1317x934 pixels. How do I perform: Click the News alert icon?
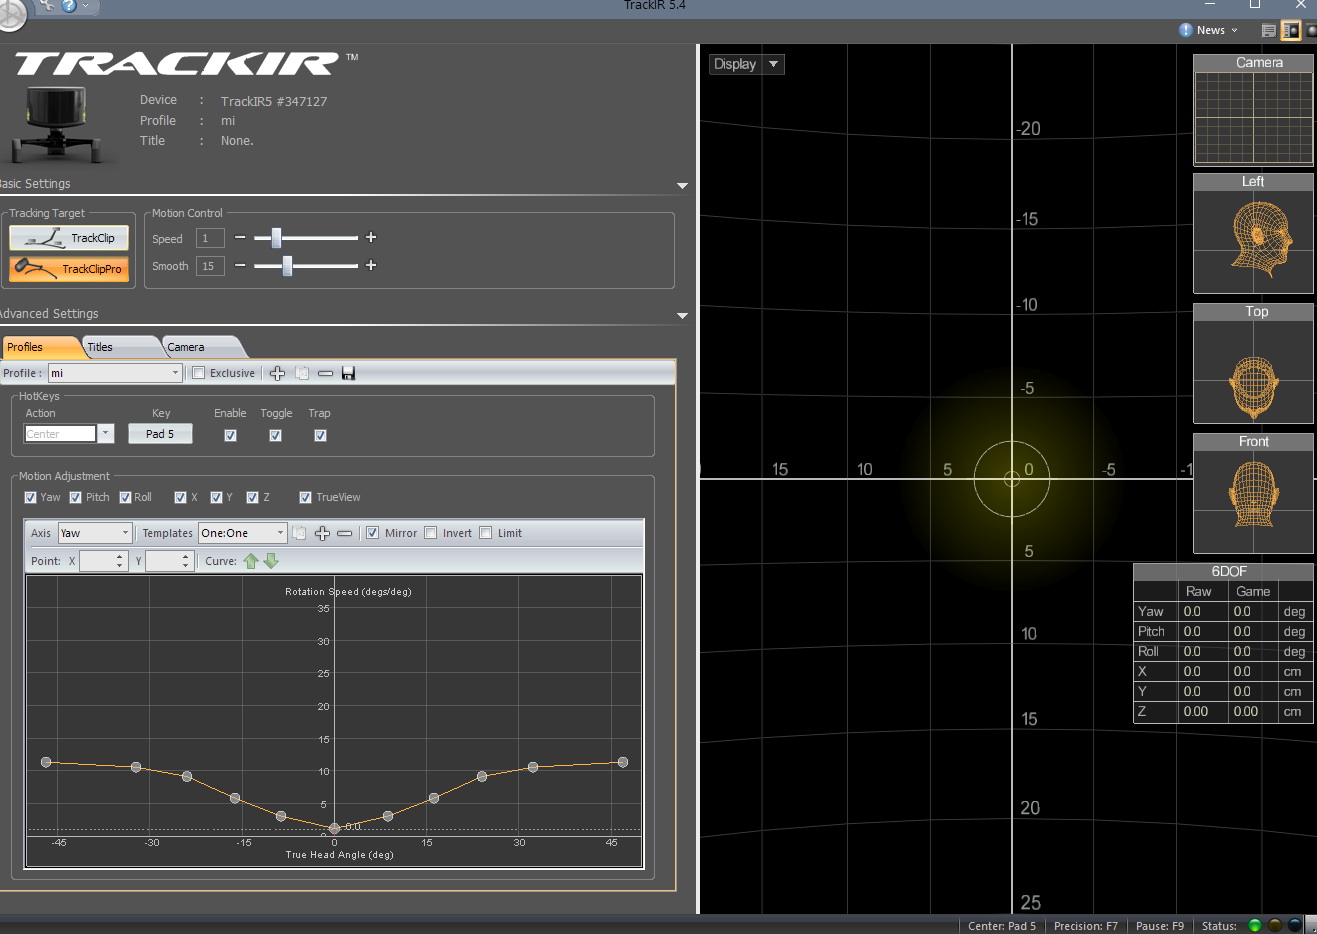click(x=1186, y=30)
